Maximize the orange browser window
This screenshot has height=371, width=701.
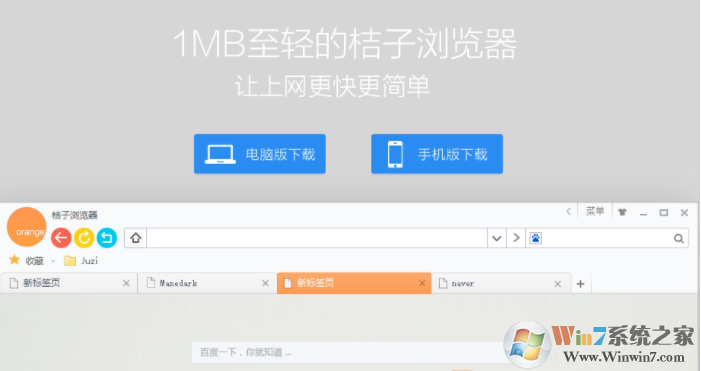[x=664, y=213]
